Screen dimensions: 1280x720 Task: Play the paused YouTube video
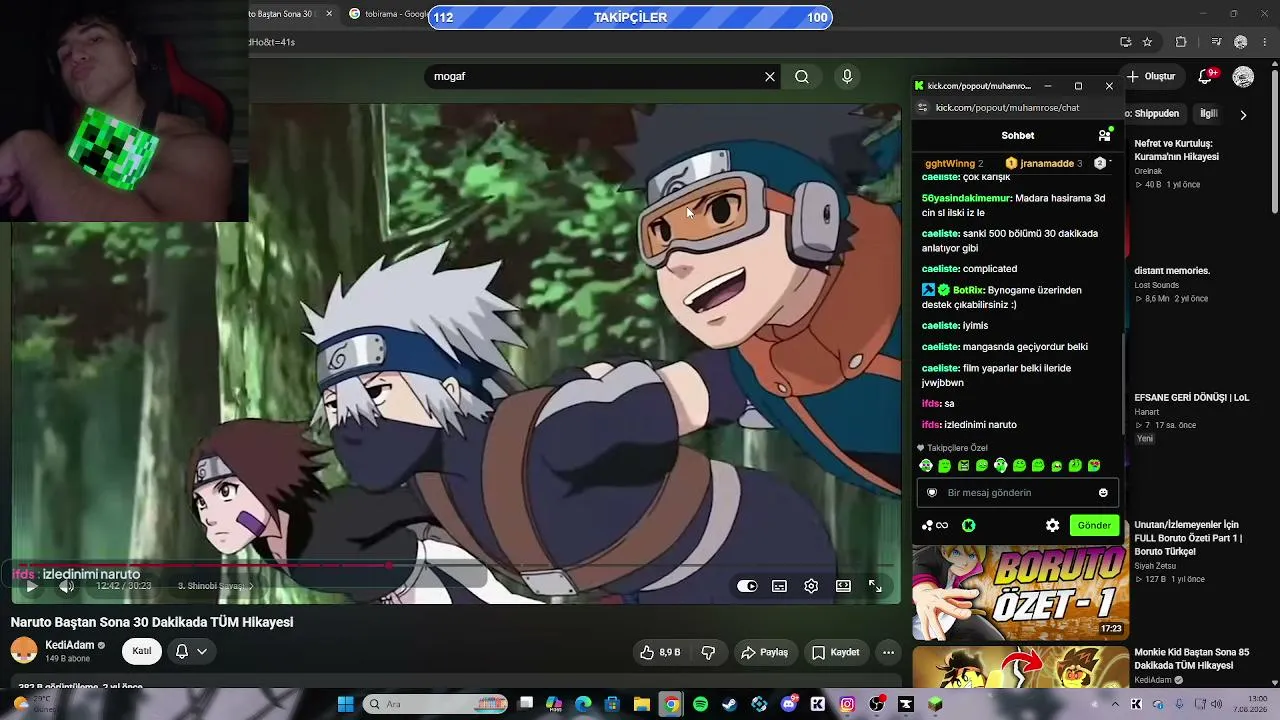pyautogui.click(x=31, y=586)
